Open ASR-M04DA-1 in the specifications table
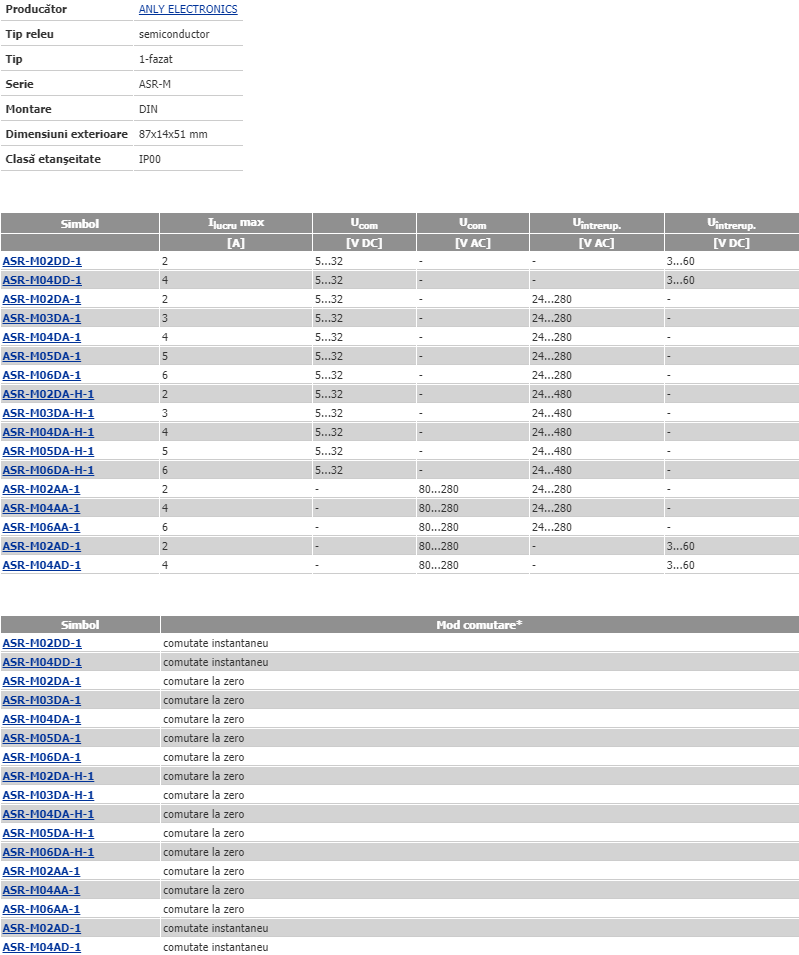This screenshot has width=799, height=955. pyautogui.click(x=42, y=337)
